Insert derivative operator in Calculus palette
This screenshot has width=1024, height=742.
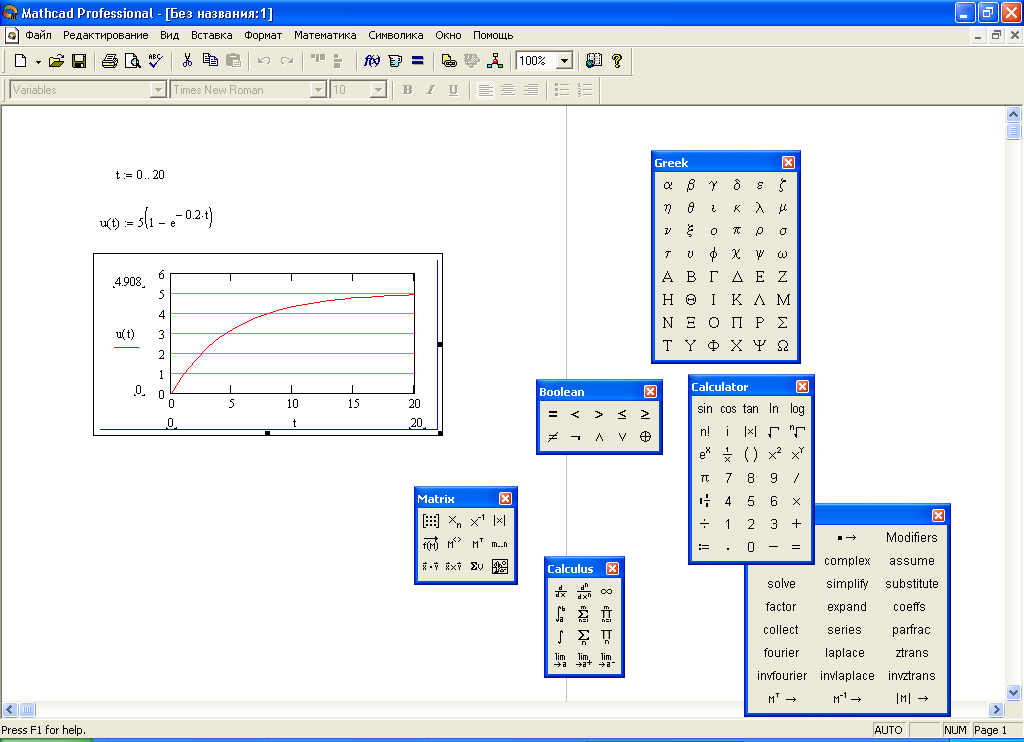click(x=560, y=592)
